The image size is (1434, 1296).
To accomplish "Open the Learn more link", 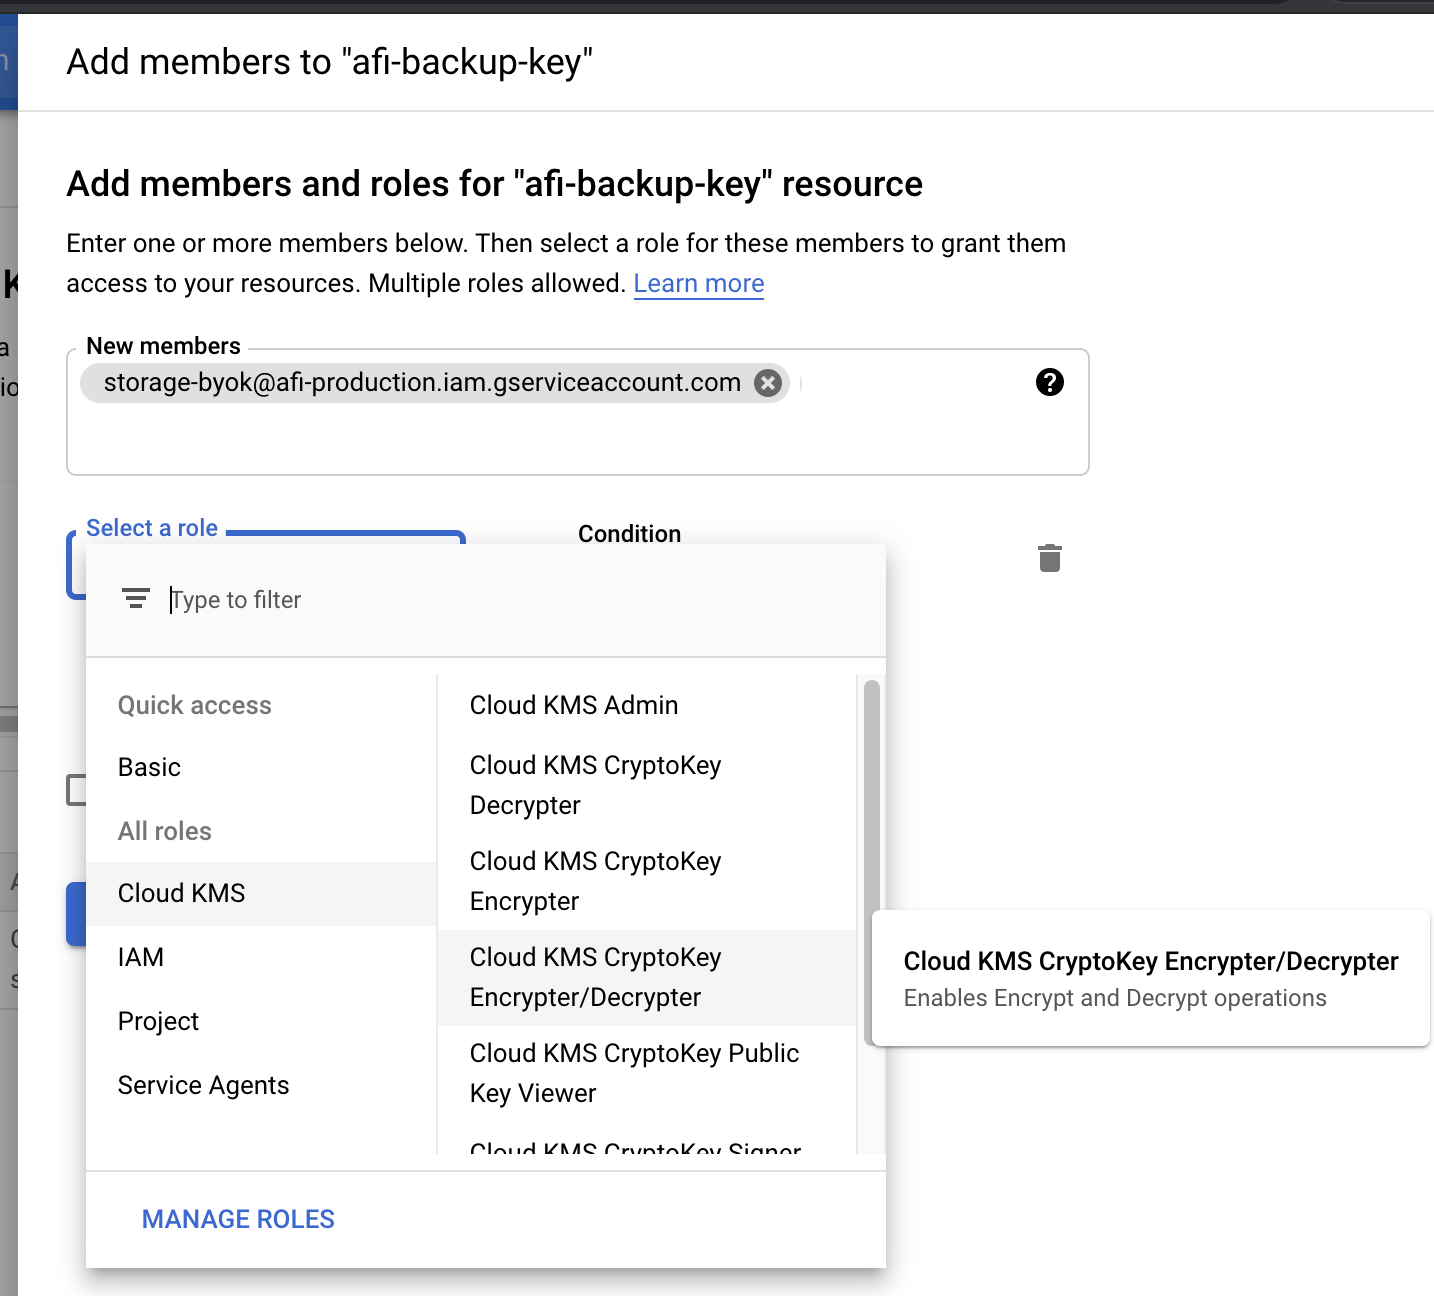I will (x=699, y=284).
